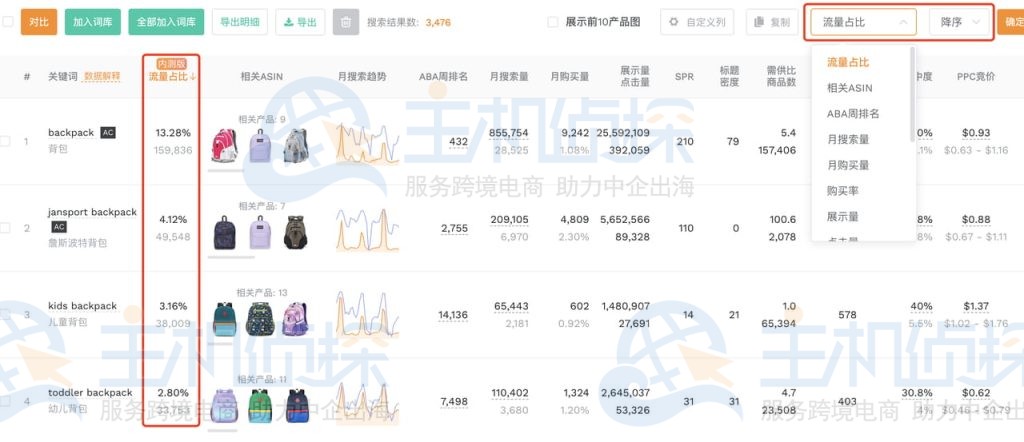Click the 全部加入词库 button
This screenshot has height=442, width=1024.
pos(166,22)
